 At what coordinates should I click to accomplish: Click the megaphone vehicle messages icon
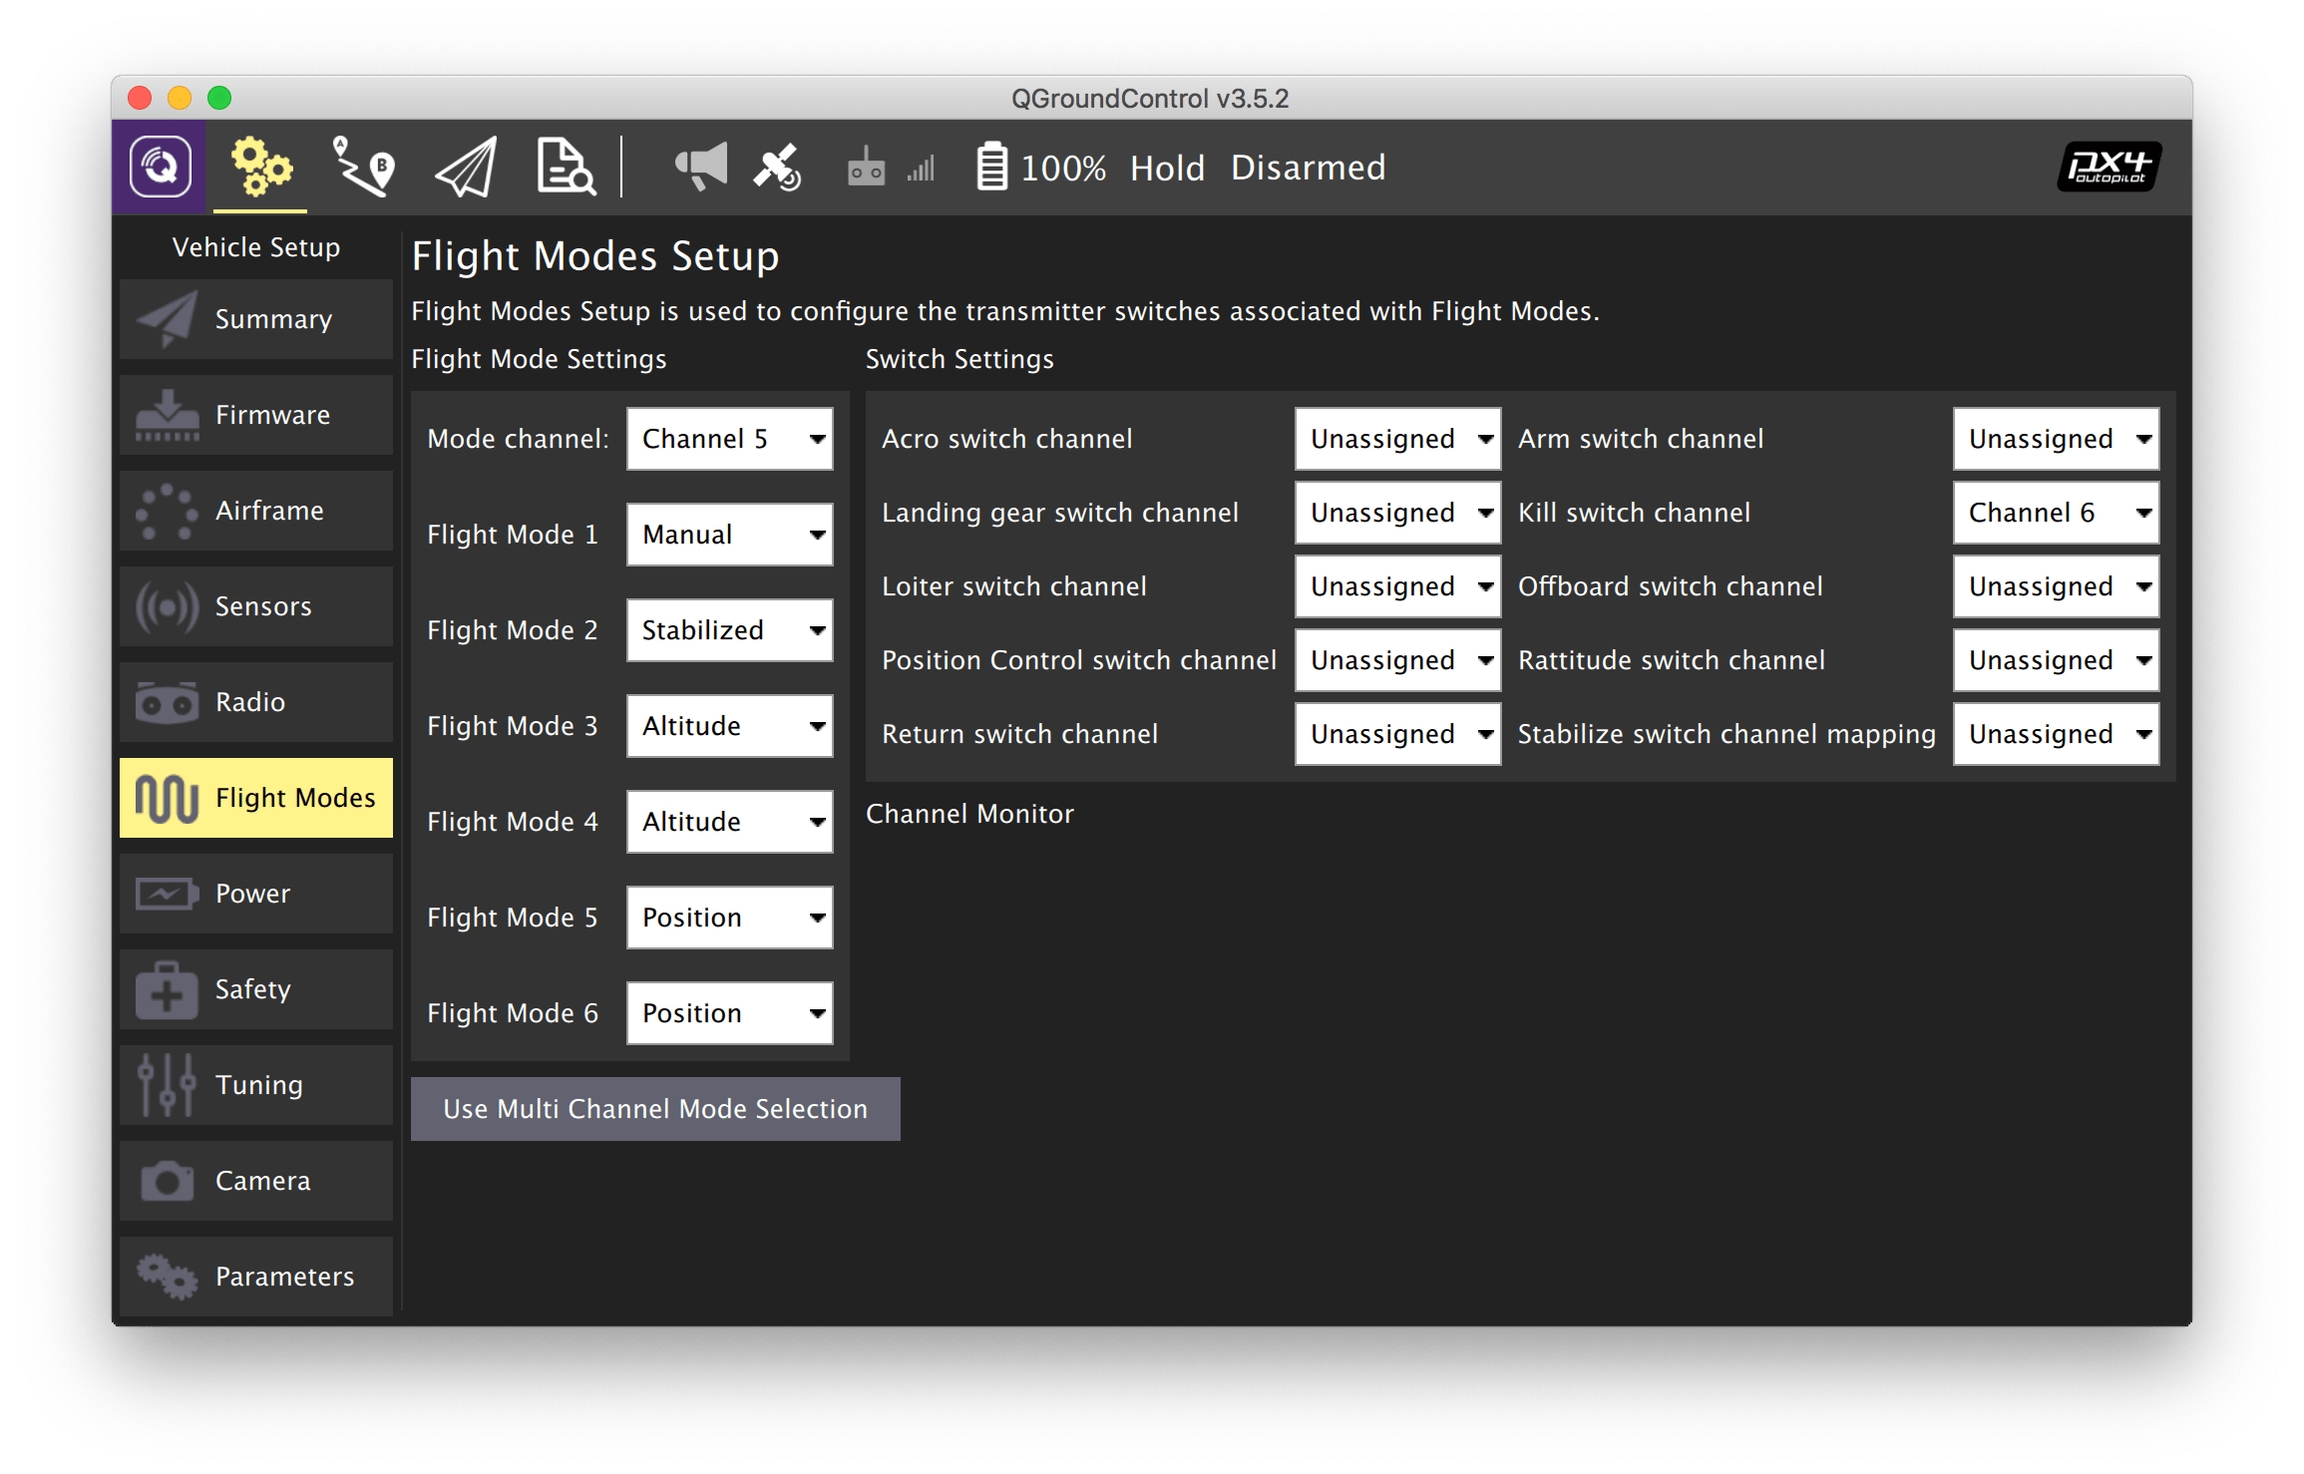[700, 166]
